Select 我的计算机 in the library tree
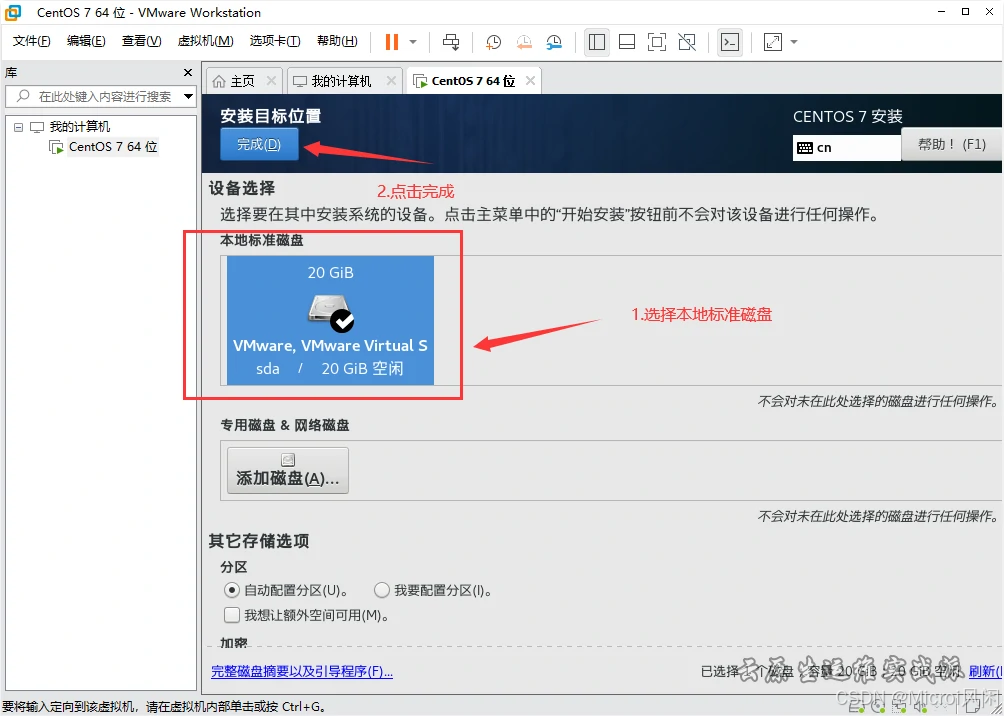The width and height of the screenshot is (1004, 716). (x=79, y=127)
